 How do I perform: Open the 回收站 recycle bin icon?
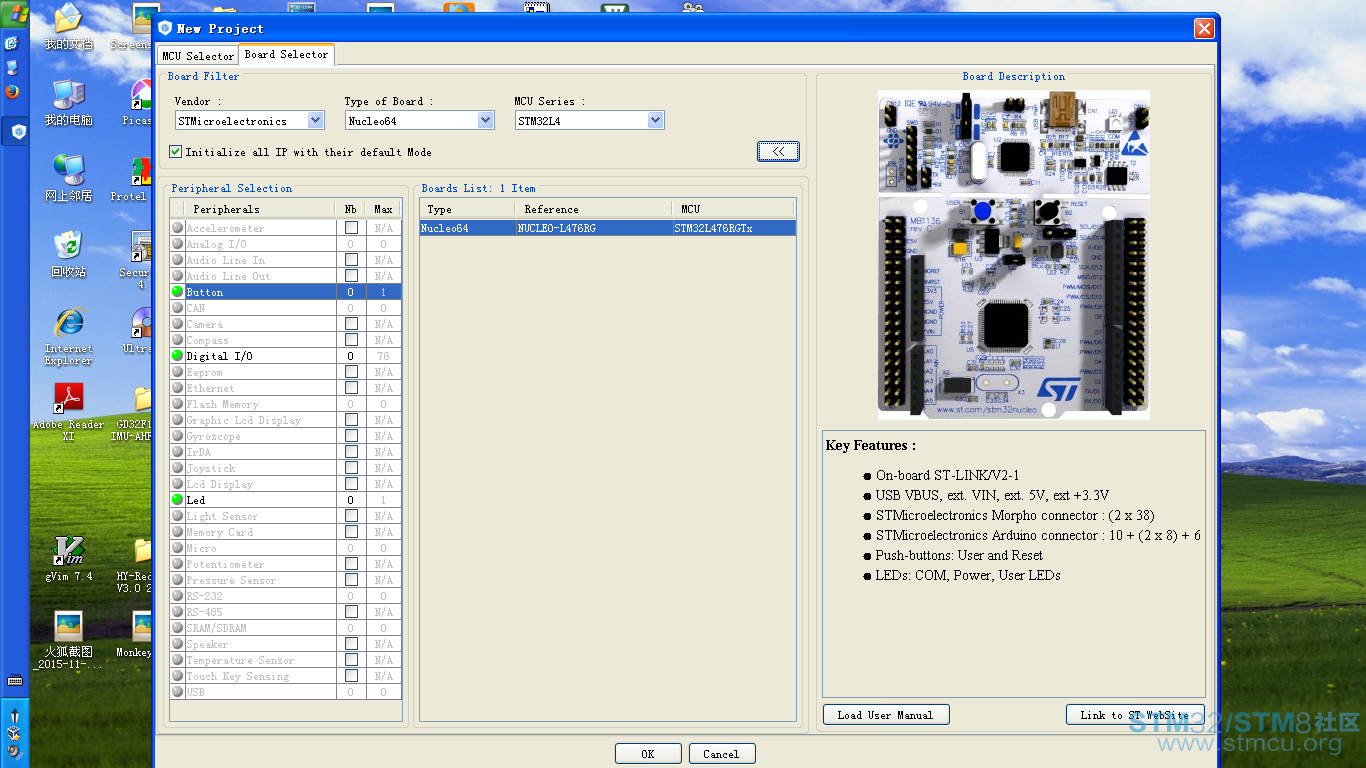pos(68,255)
